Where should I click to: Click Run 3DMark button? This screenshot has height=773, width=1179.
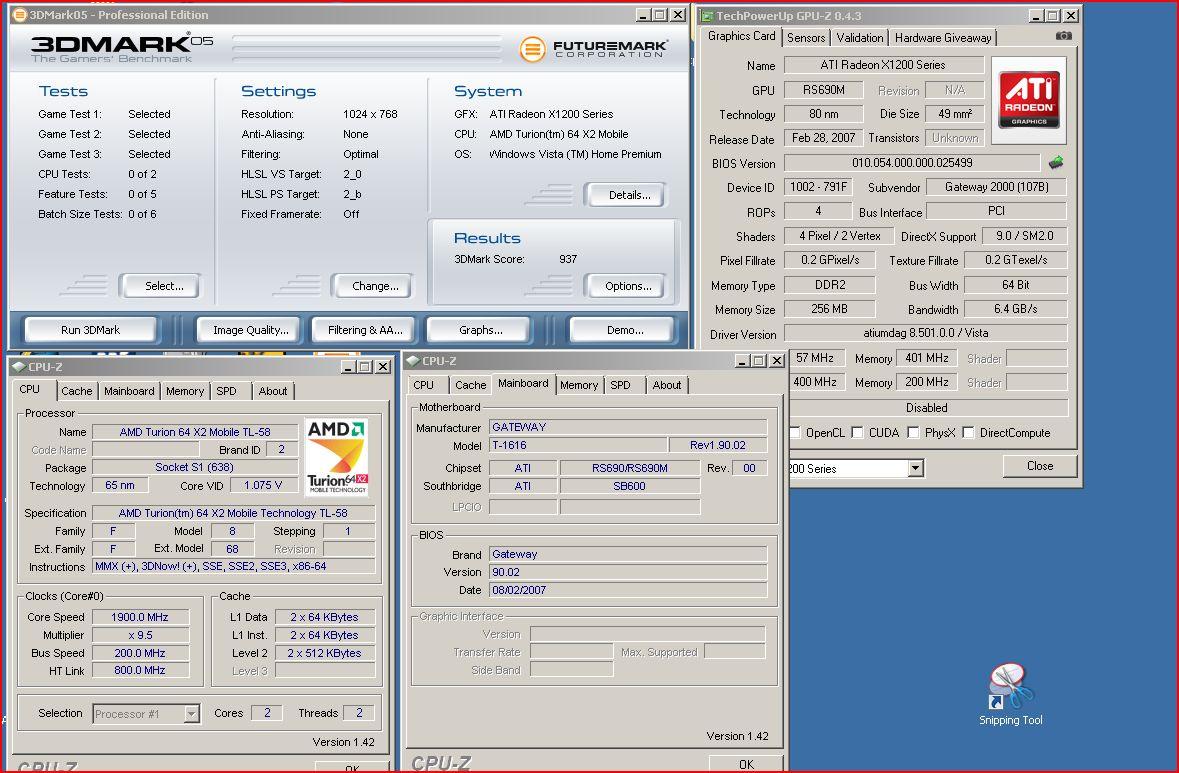(x=90, y=330)
